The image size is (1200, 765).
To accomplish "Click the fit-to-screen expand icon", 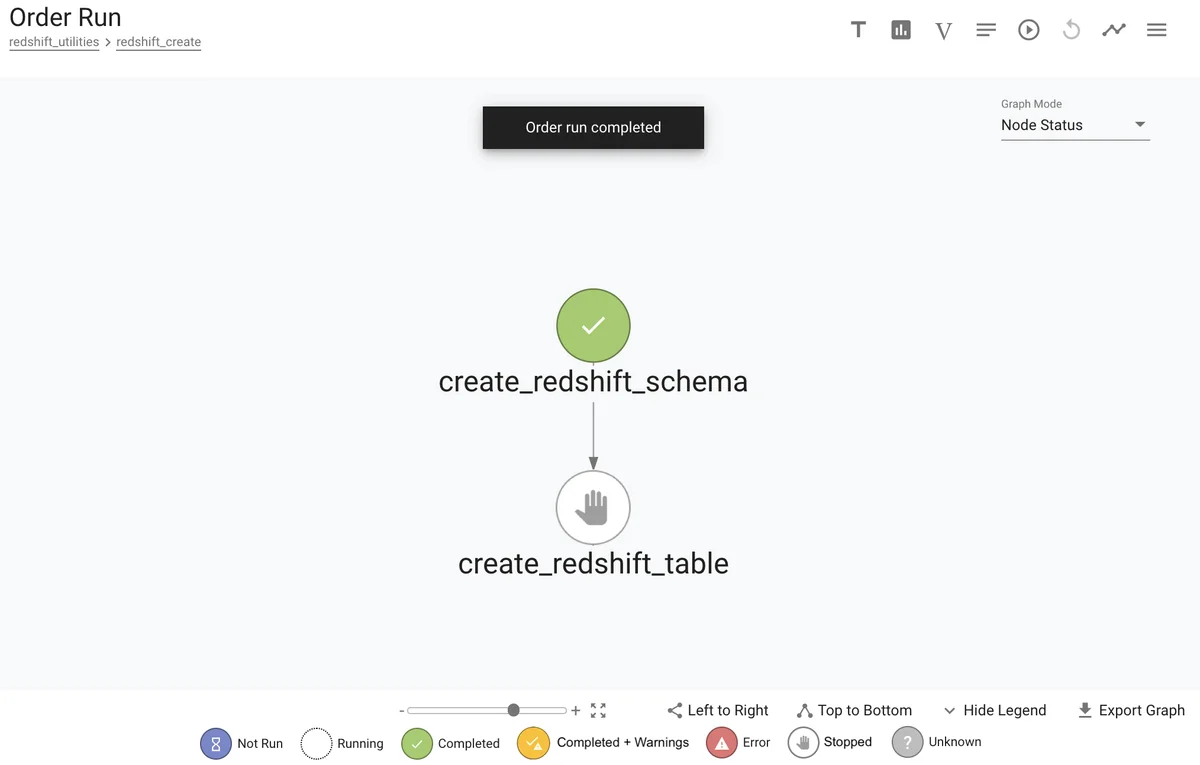I will coord(598,711).
